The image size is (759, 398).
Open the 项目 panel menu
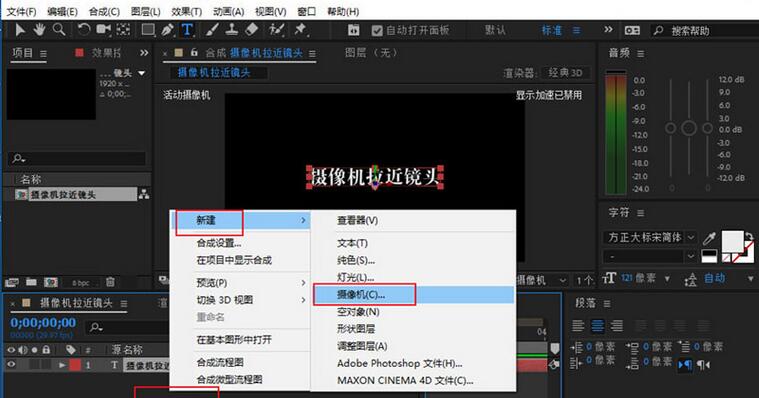click(43, 54)
